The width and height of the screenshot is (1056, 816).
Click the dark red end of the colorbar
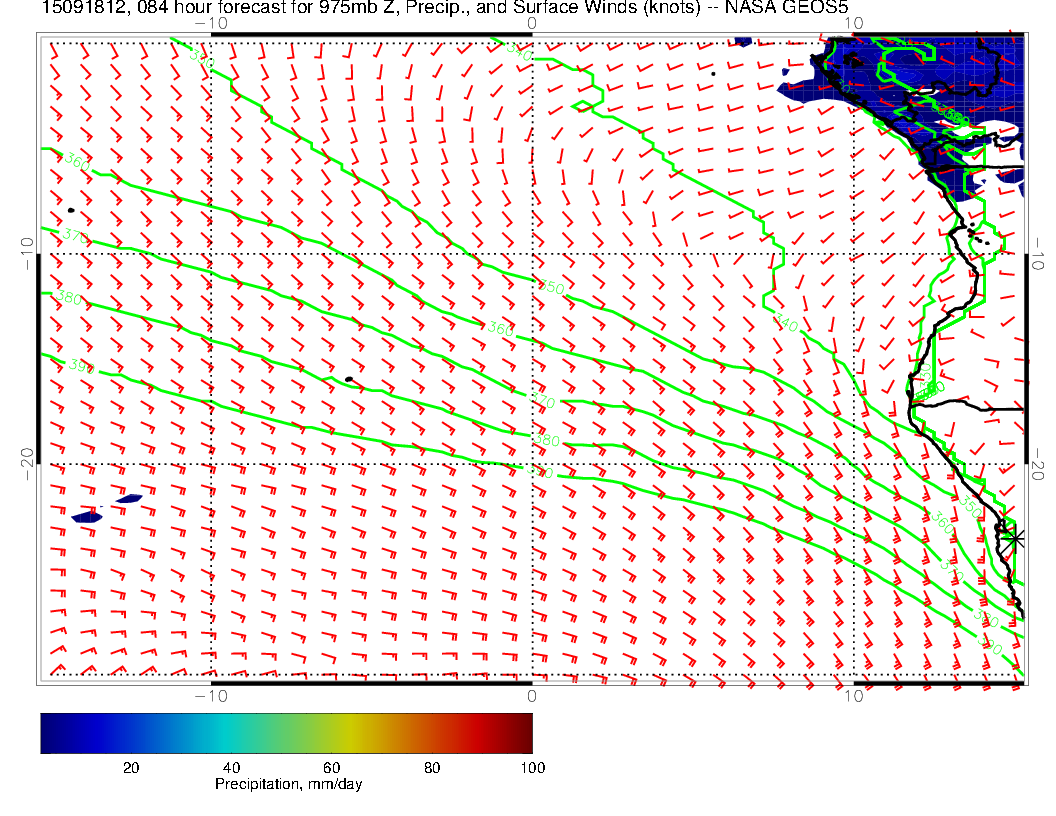525,732
